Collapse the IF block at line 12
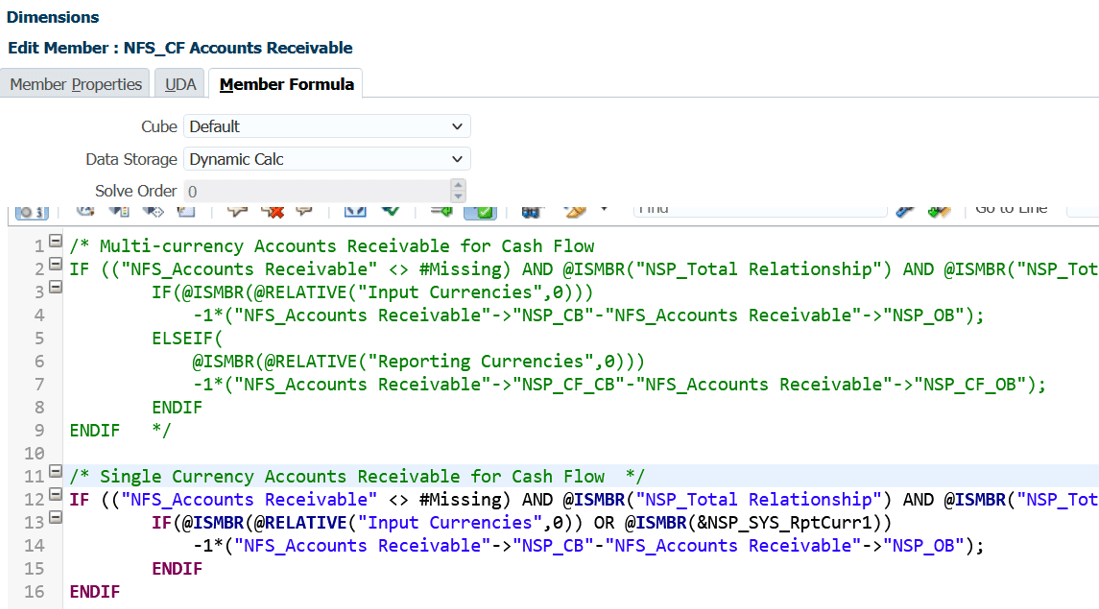This screenshot has height=609, width=1099. pyautogui.click(x=55, y=494)
